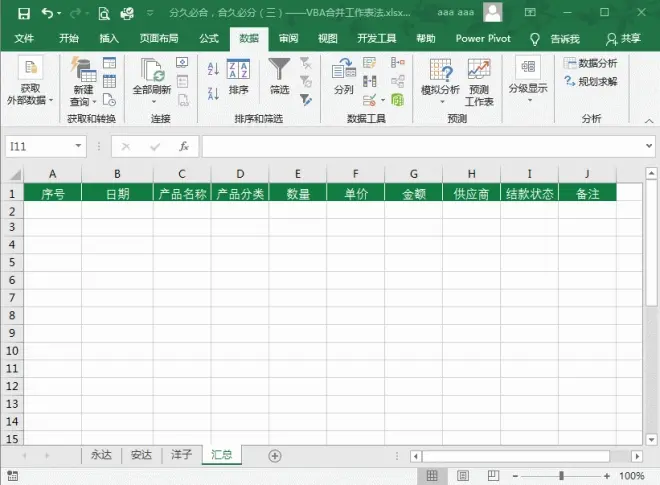
Task: Open the Outline group button
Action: coord(528,80)
